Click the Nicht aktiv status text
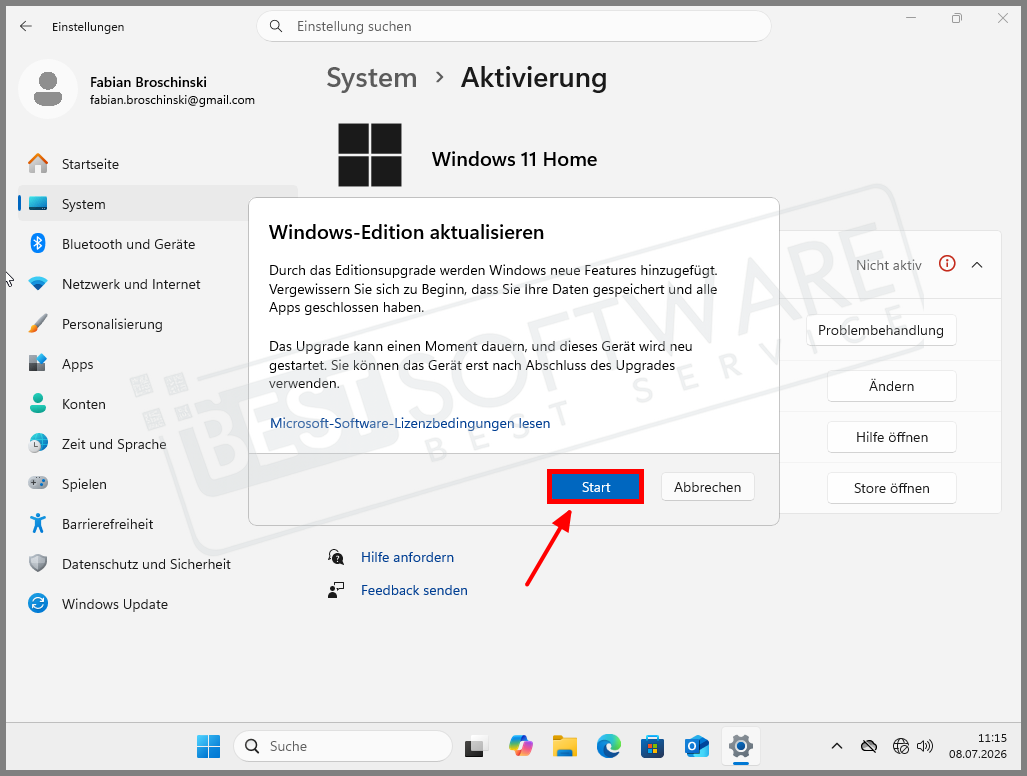 click(888, 265)
